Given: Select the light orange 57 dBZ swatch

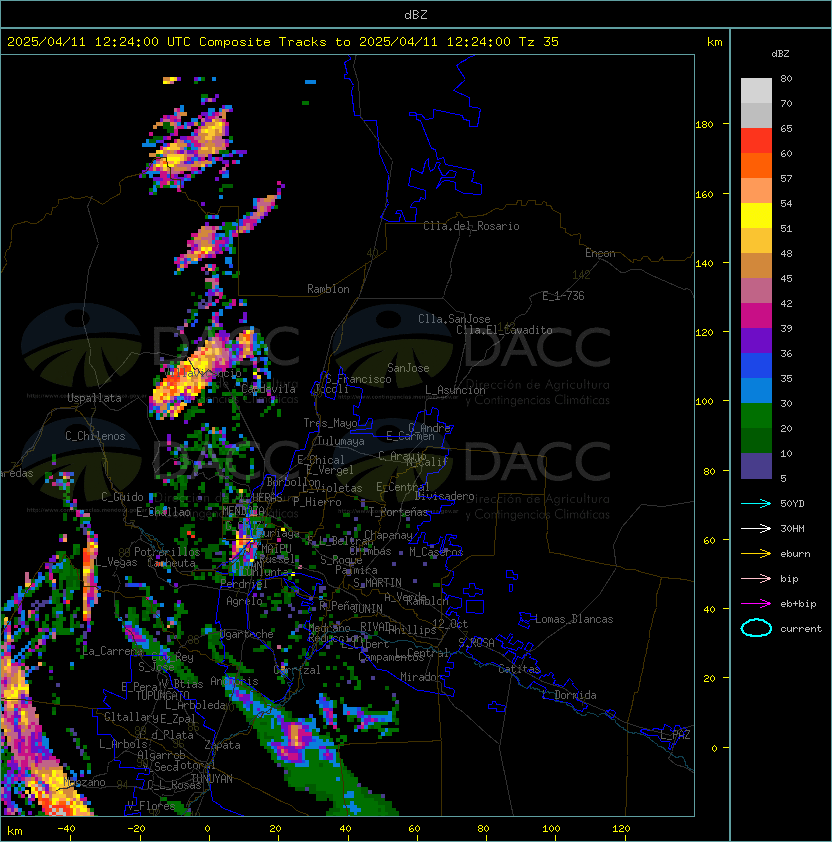Looking at the screenshot, I should 756,191.
